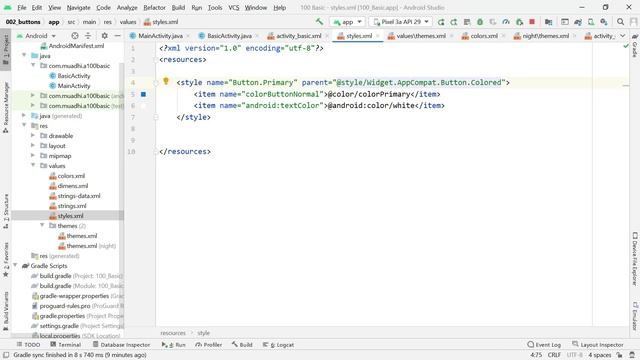Image resolution: width=640 pixels, height=360 pixels.
Task: Switch to the MainActivity.java tab
Action: [160, 36]
